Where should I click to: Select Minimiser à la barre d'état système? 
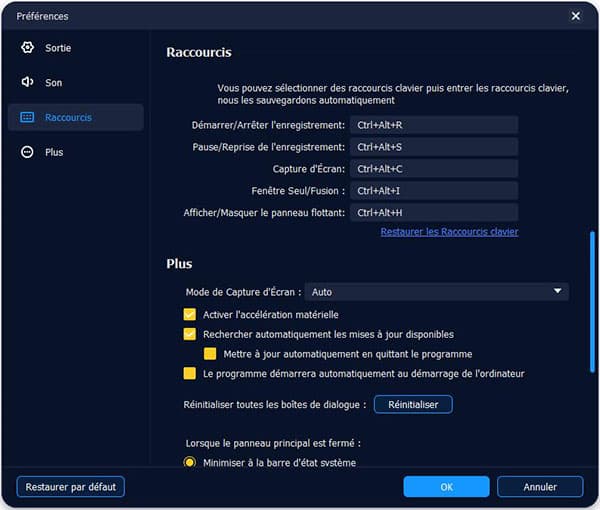pos(190,463)
